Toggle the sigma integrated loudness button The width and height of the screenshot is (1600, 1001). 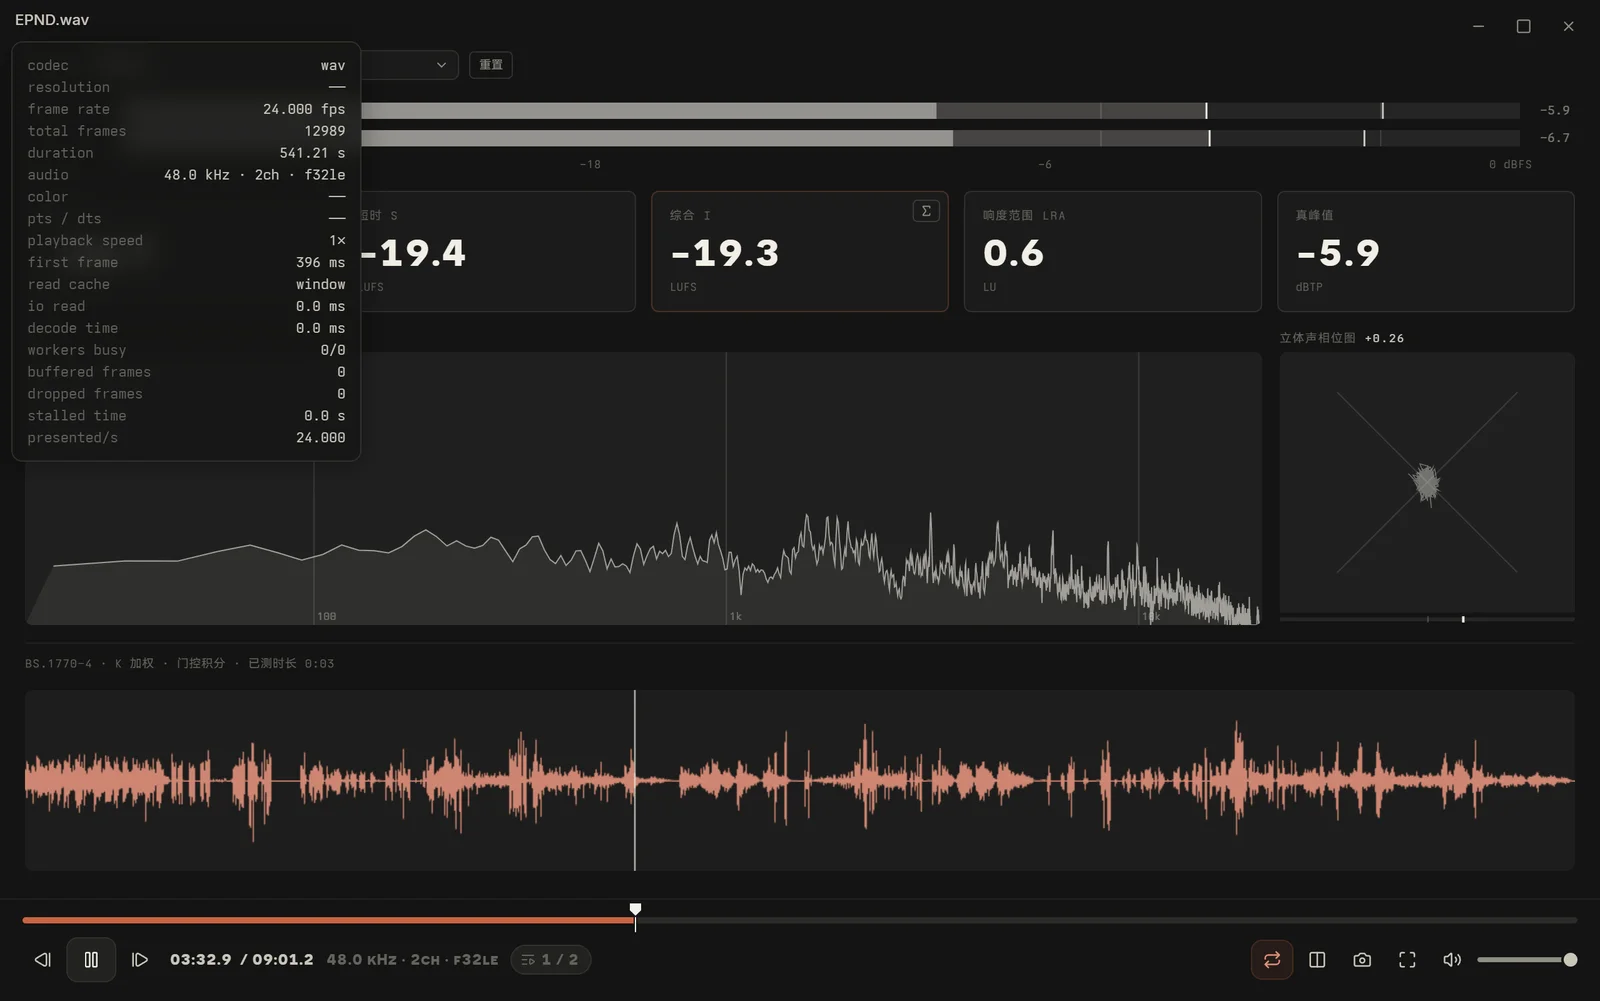pos(926,211)
